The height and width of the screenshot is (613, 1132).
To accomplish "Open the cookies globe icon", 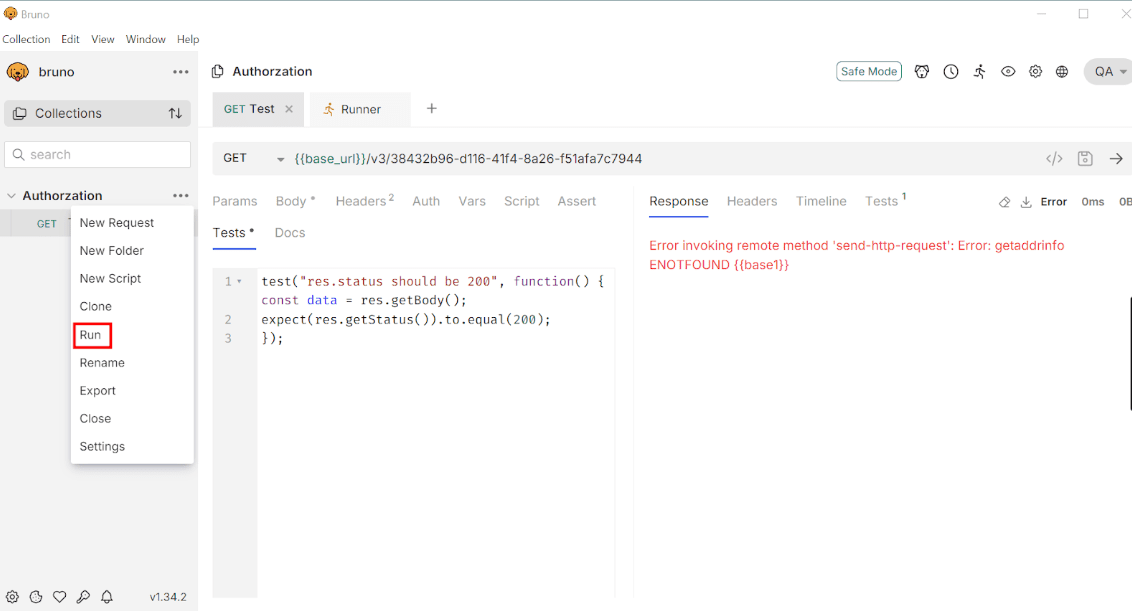I will [x=1062, y=72].
